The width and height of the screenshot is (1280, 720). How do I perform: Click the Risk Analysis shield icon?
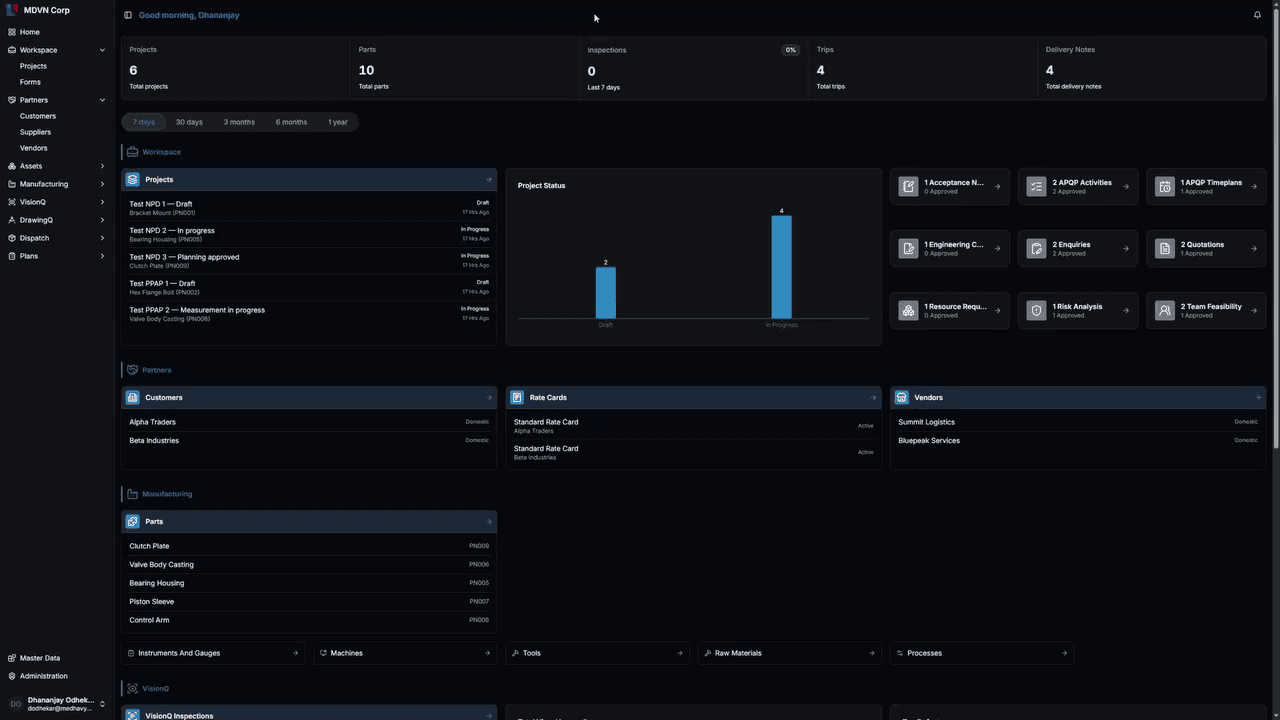(x=1036, y=311)
